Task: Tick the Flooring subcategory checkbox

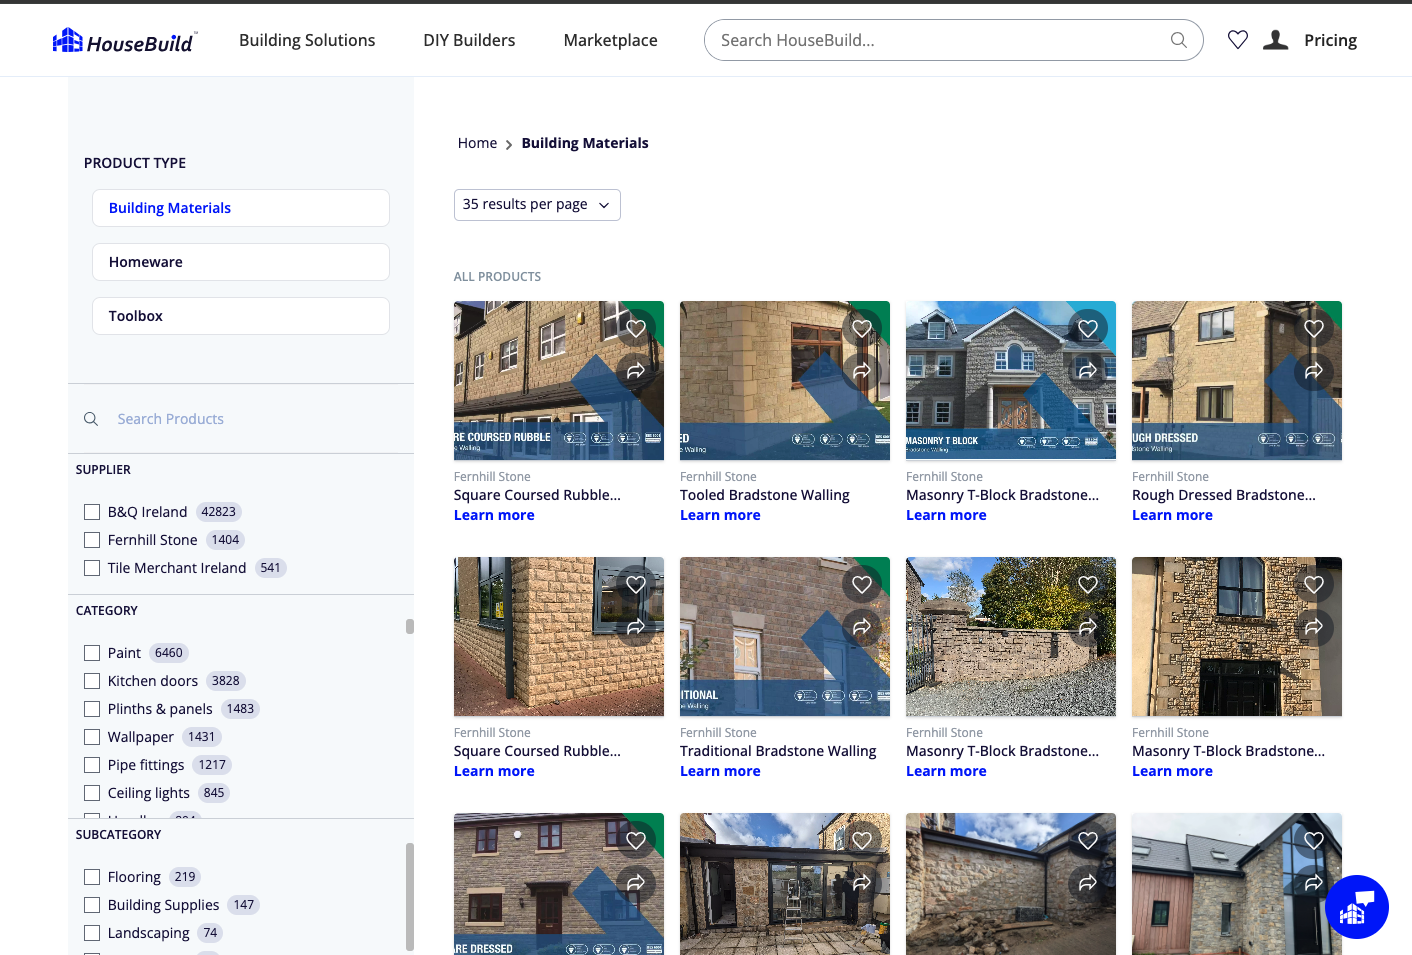Action: [x=92, y=877]
